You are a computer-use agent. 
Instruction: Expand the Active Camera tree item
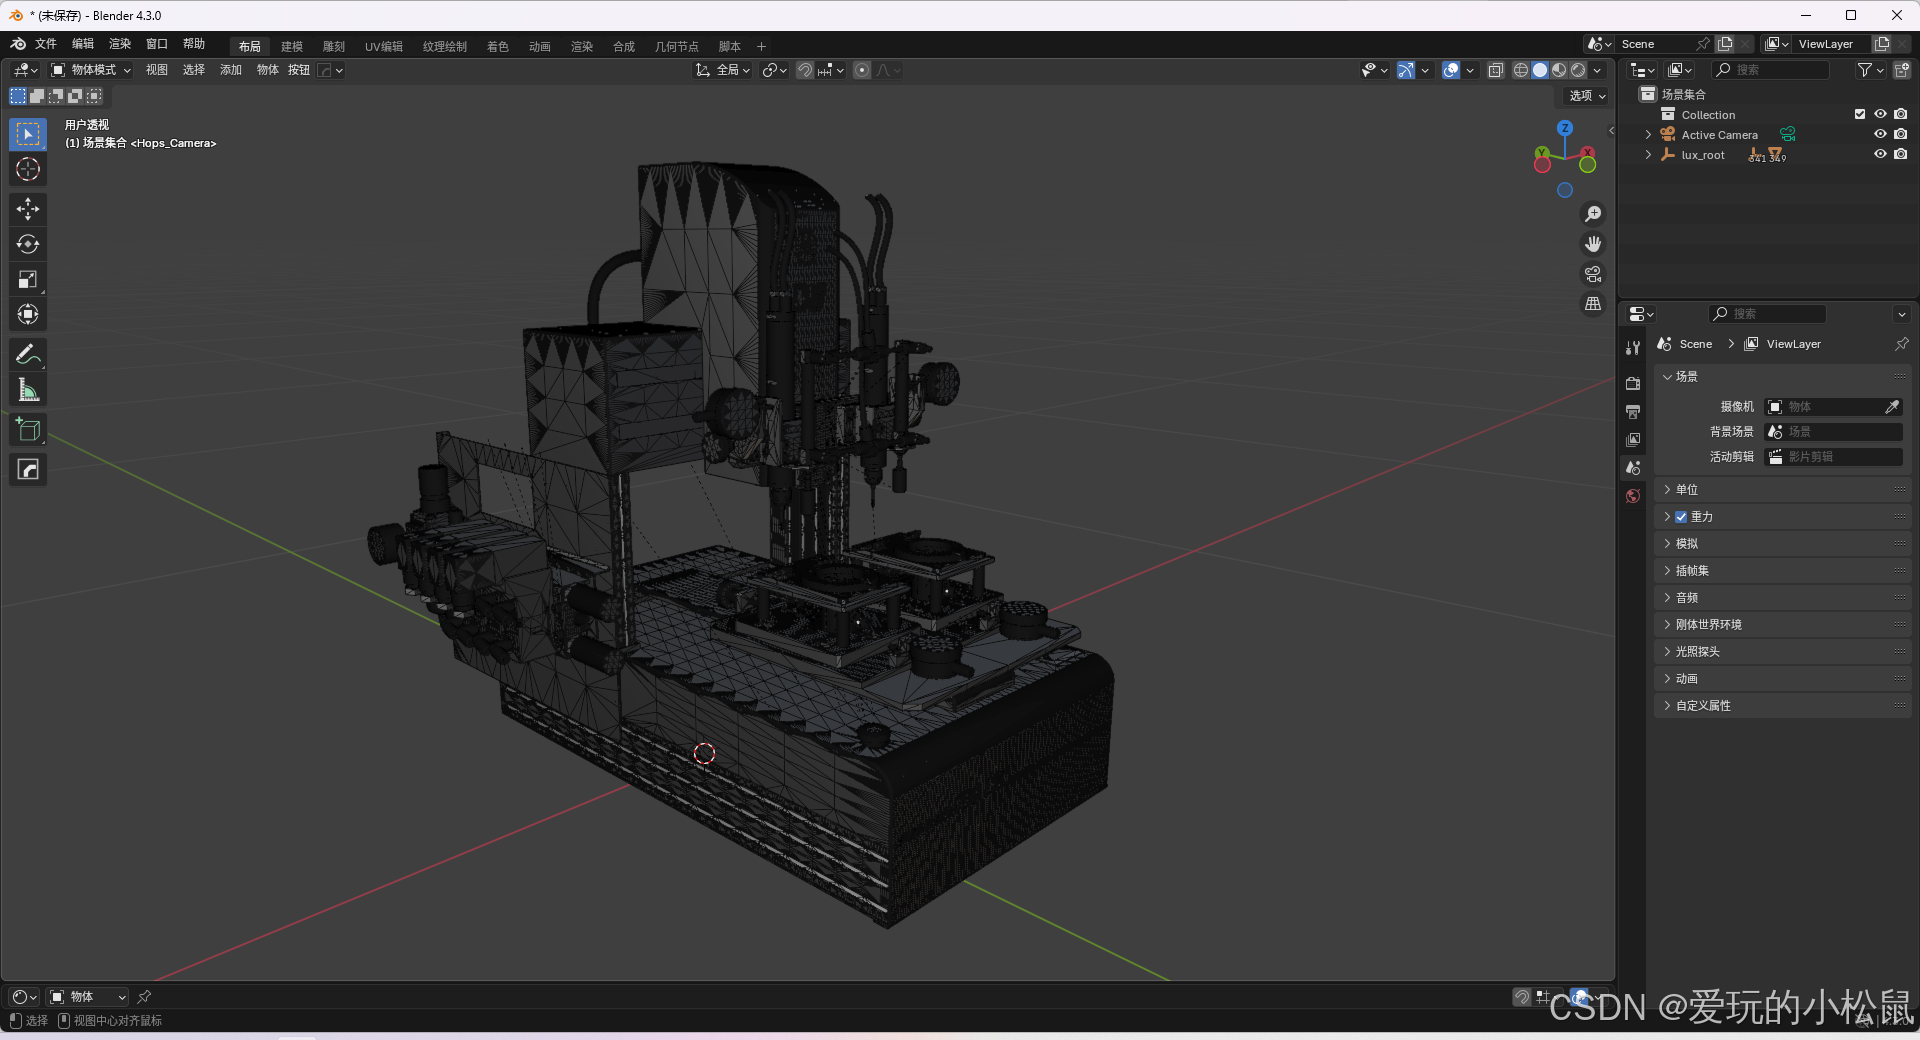pyautogui.click(x=1648, y=134)
